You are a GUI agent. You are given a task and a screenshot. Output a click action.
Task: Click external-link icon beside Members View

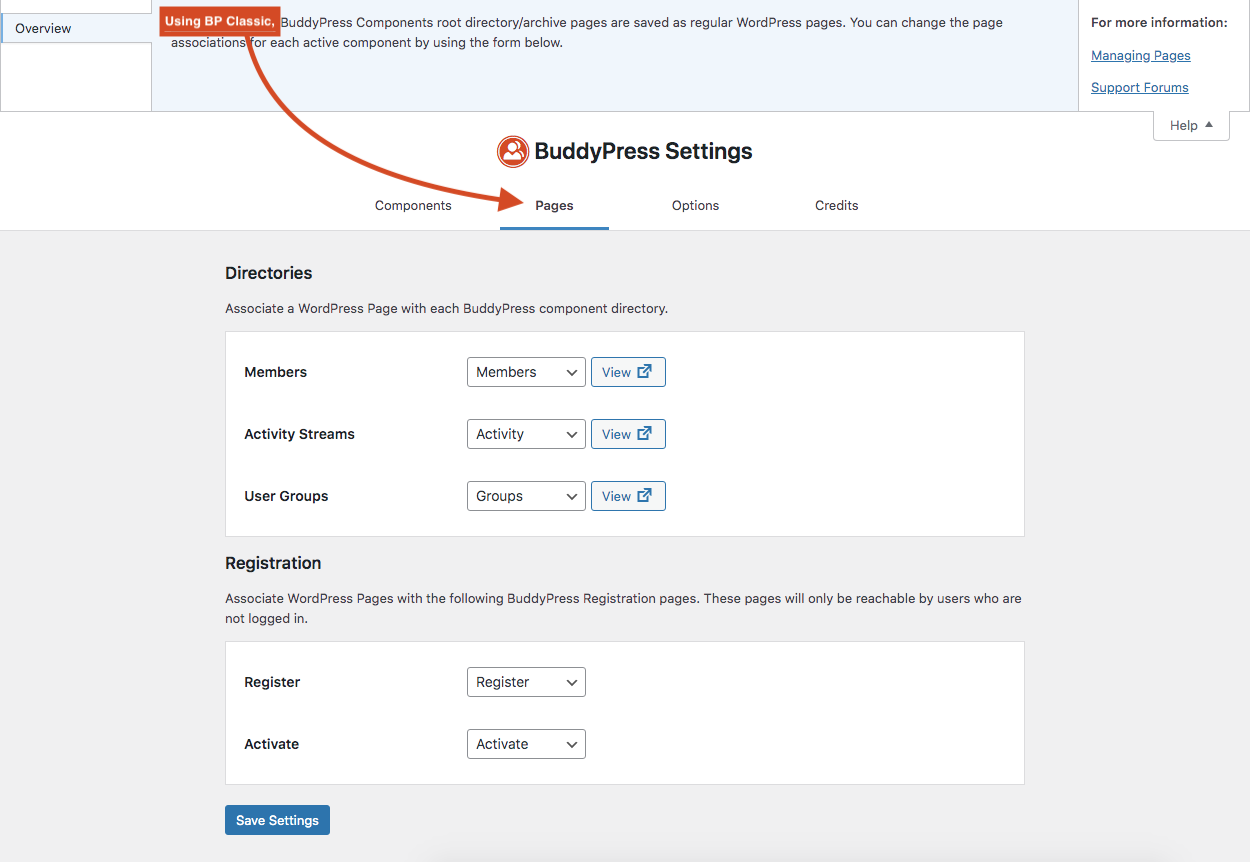pyautogui.click(x=645, y=372)
